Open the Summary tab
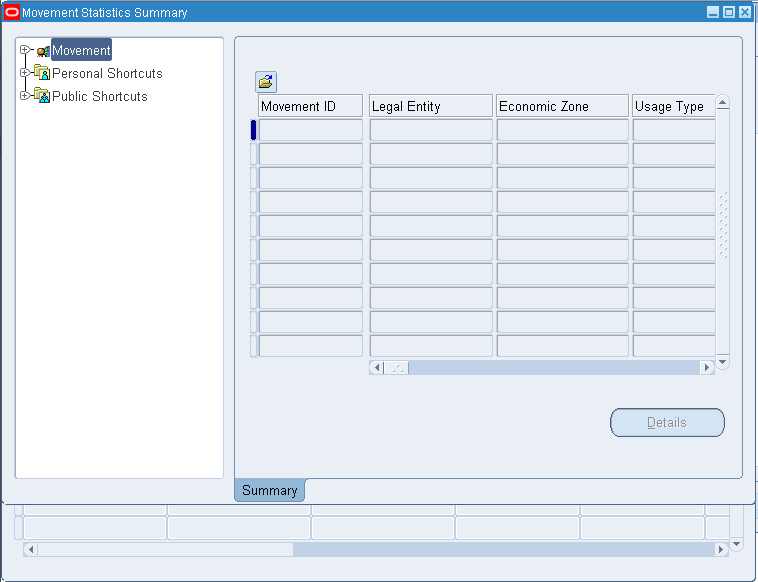Viewport: 758px width, 582px height. point(270,490)
